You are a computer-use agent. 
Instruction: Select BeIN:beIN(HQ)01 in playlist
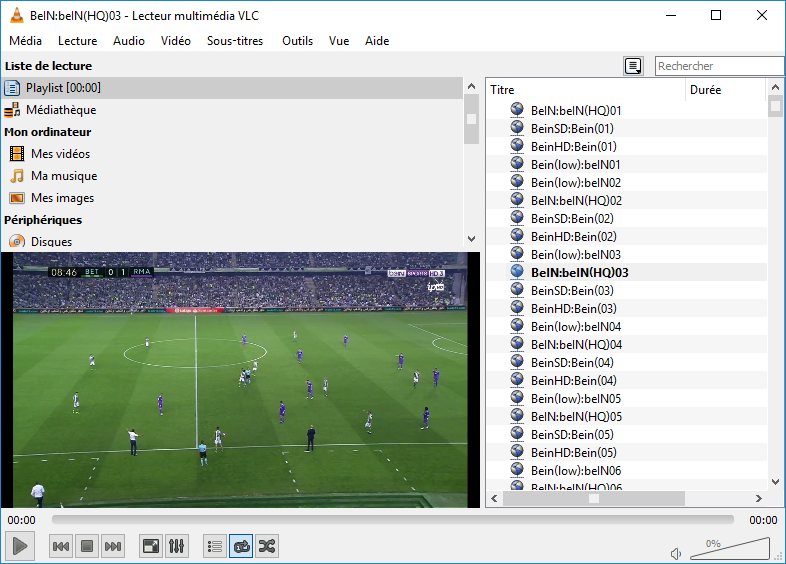pos(627,110)
